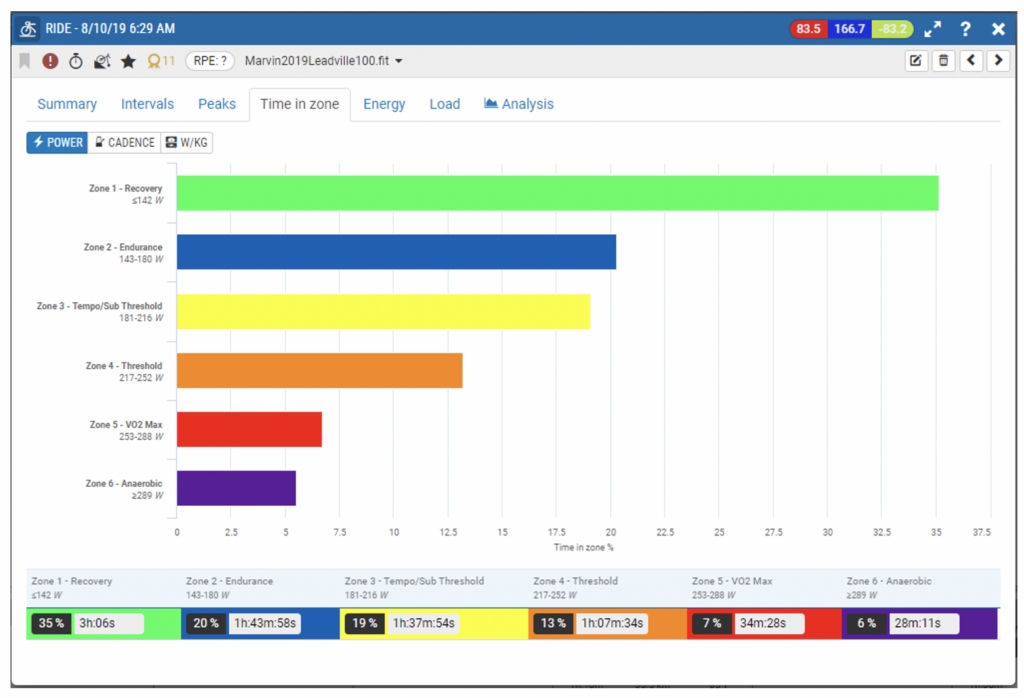
Task: Click the 6 % Zone 6 percentage label
Action: (x=867, y=623)
